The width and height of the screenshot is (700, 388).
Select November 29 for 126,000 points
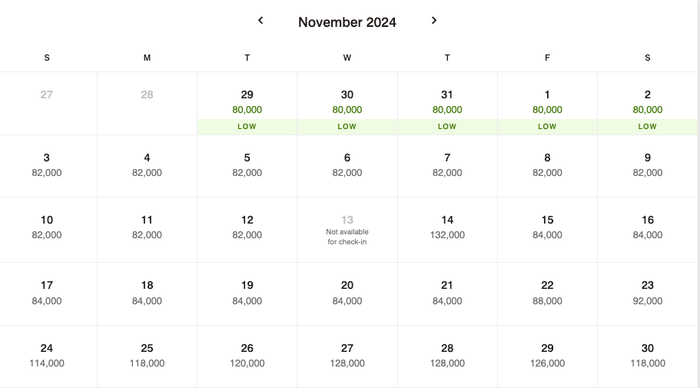[547, 356]
